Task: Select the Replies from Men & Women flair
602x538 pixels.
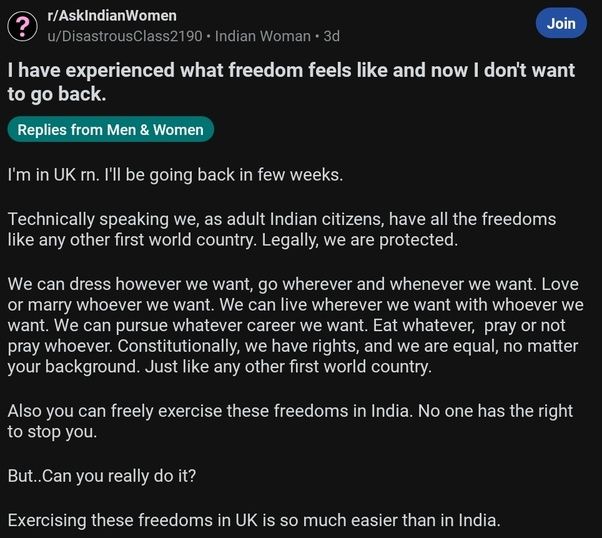Action: (111, 130)
